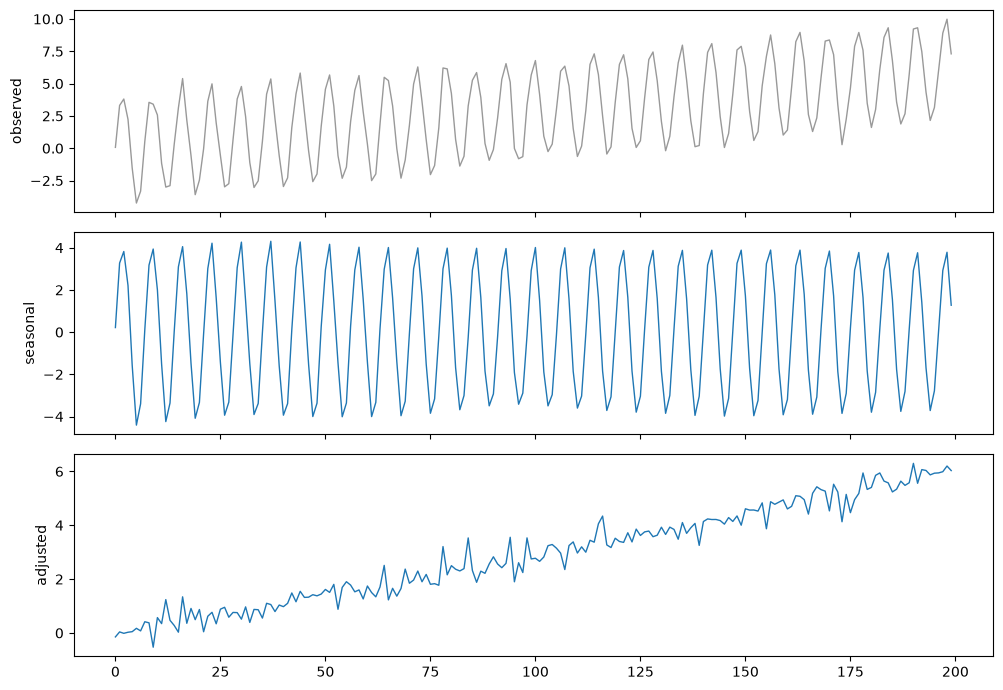Screen dimensions: 1003x690
Task: Click the "0.0" tick on observed axis
Action: pyautogui.click(x=52, y=149)
